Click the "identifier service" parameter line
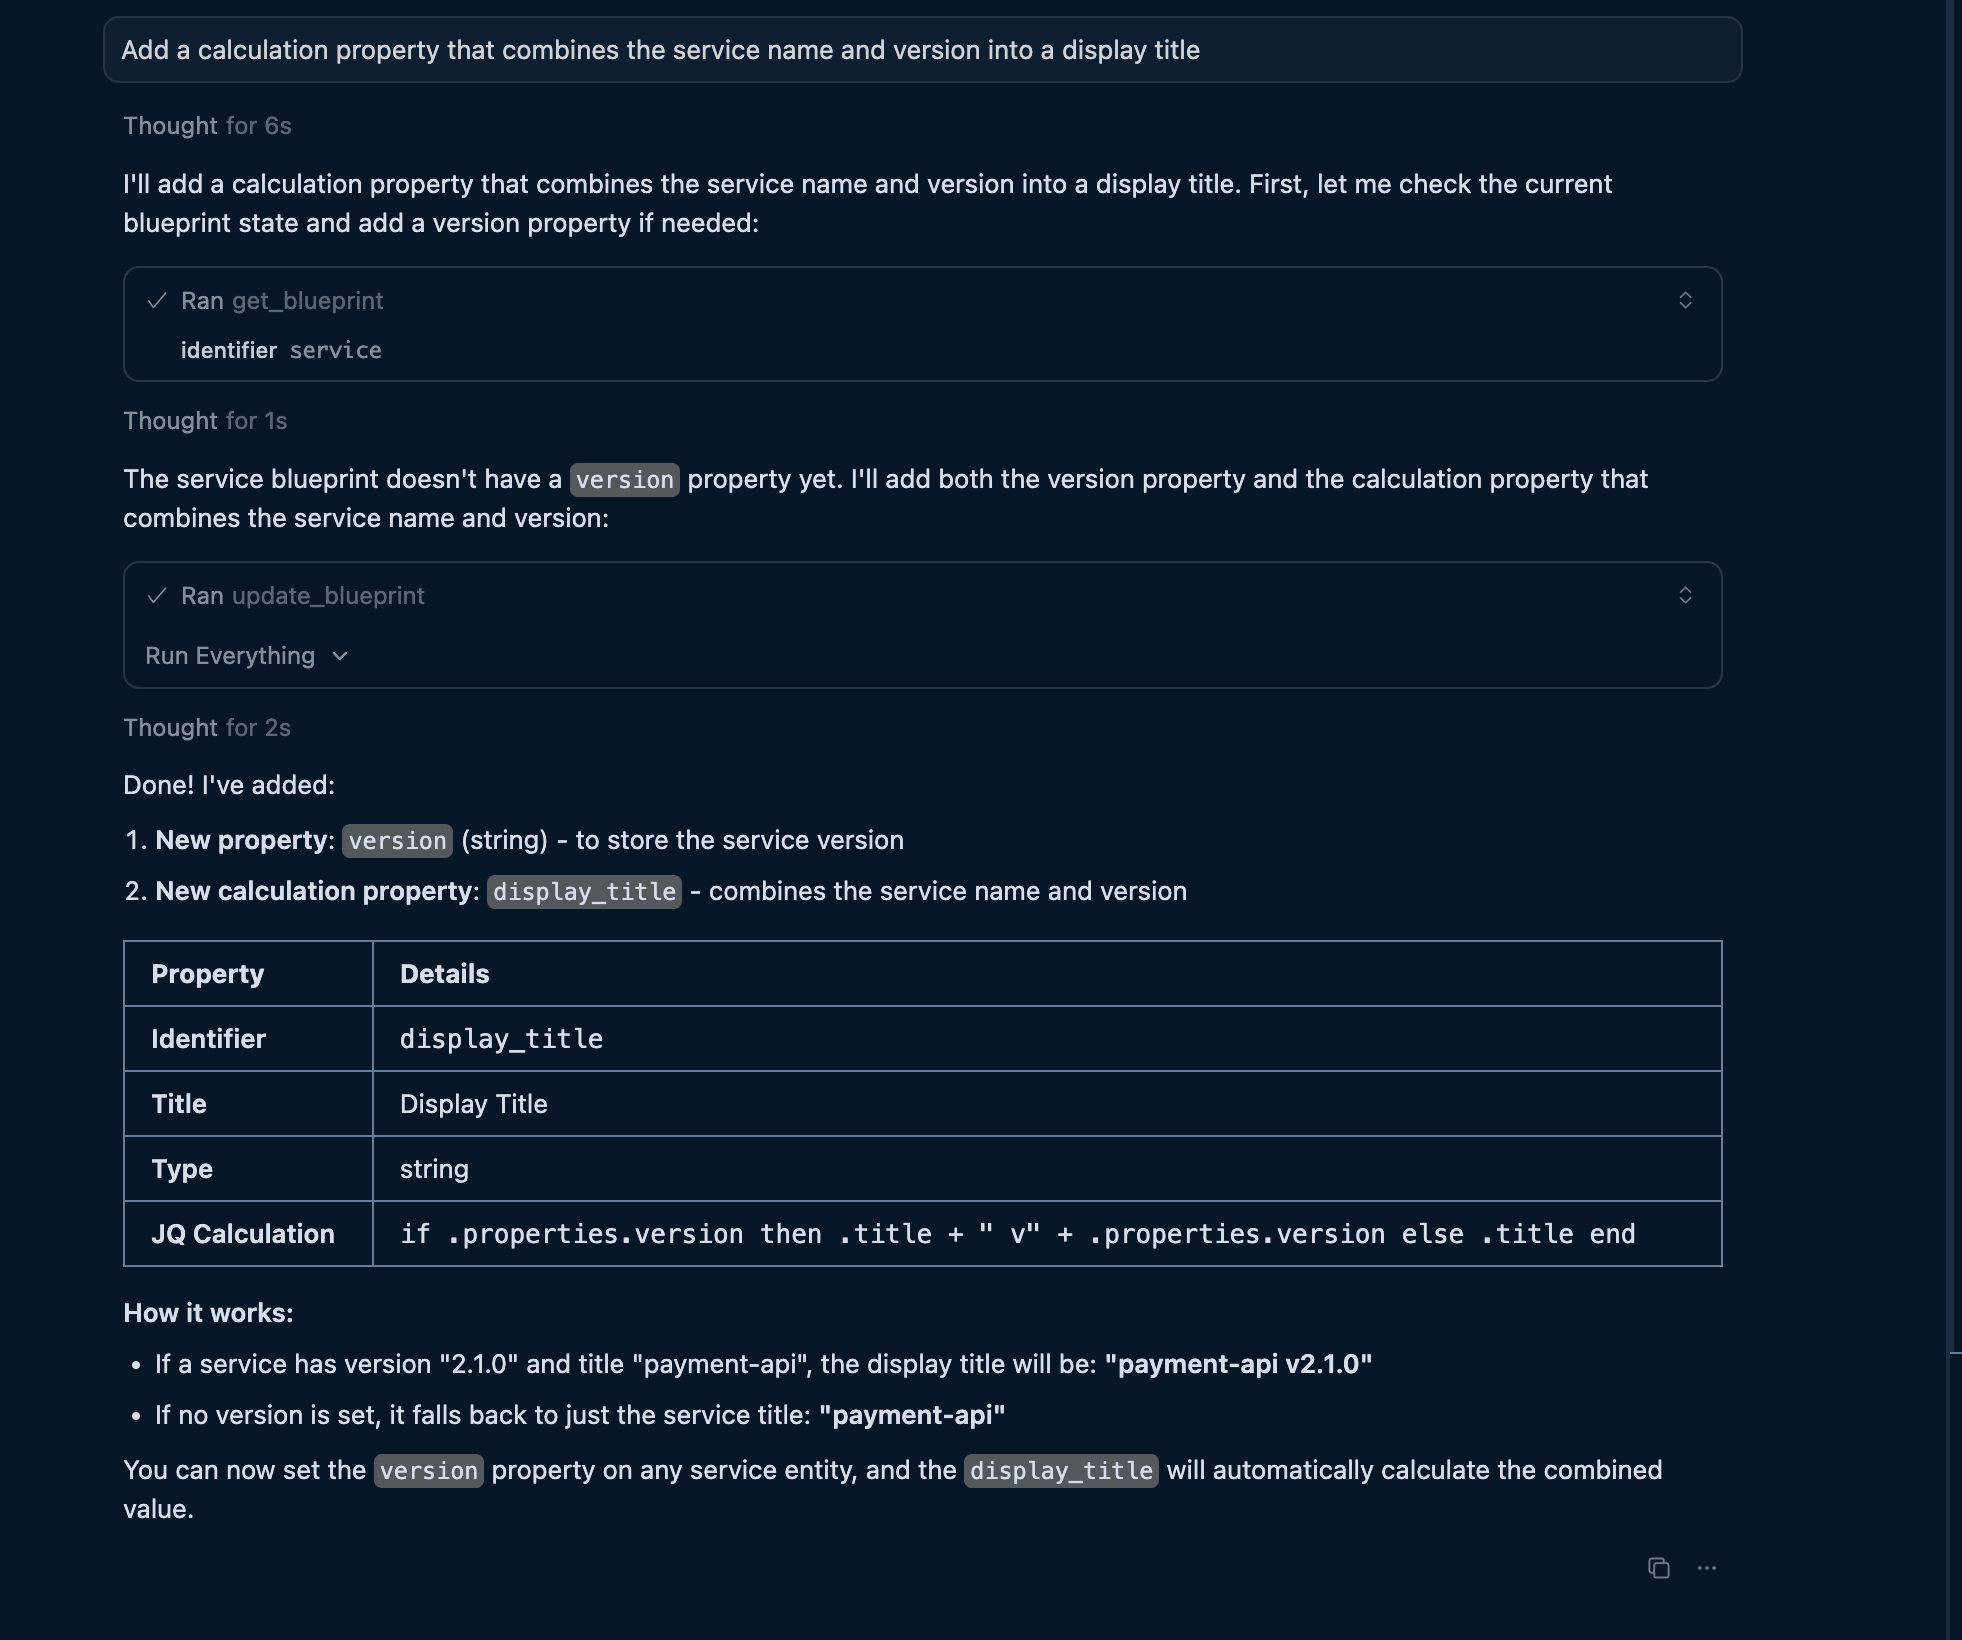1962x1640 pixels. (x=281, y=350)
